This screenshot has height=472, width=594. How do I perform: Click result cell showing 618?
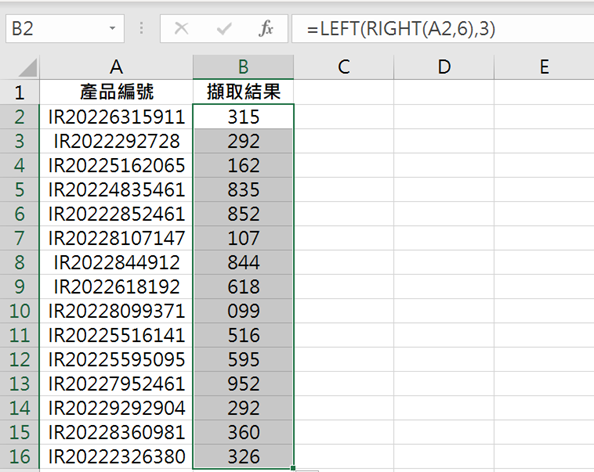coord(243,286)
